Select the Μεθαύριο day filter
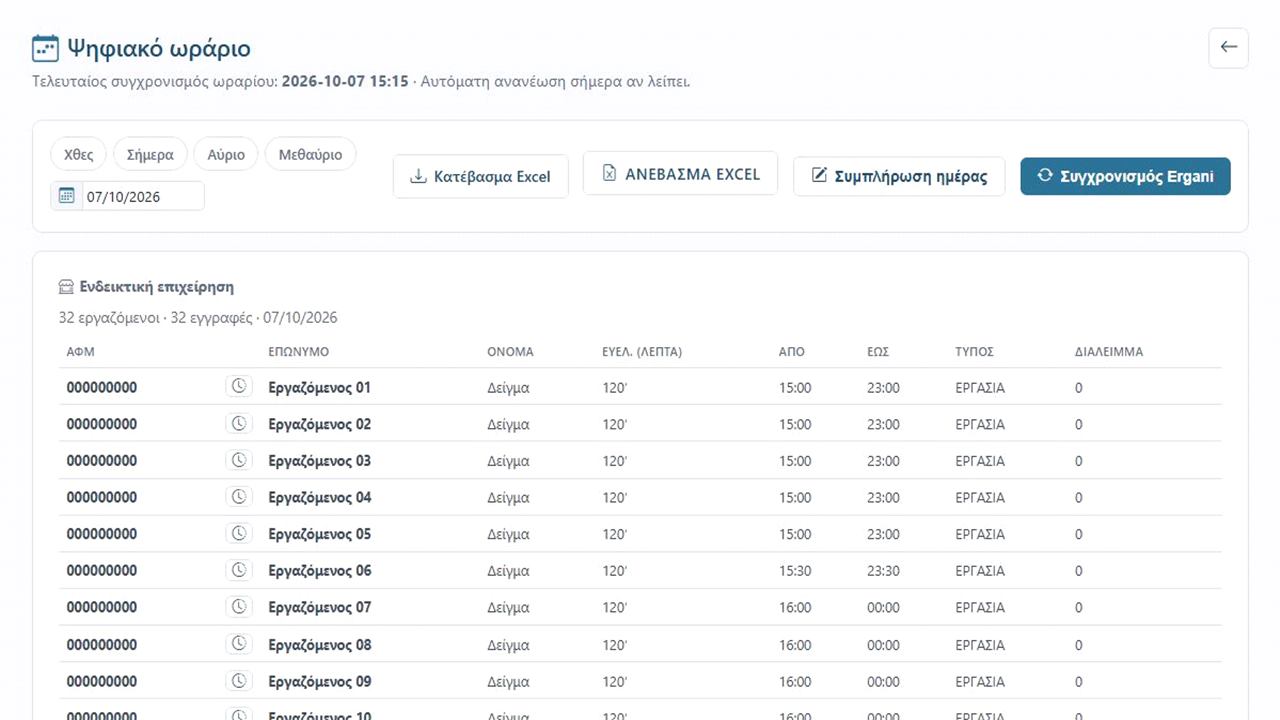1280x720 pixels. click(311, 154)
